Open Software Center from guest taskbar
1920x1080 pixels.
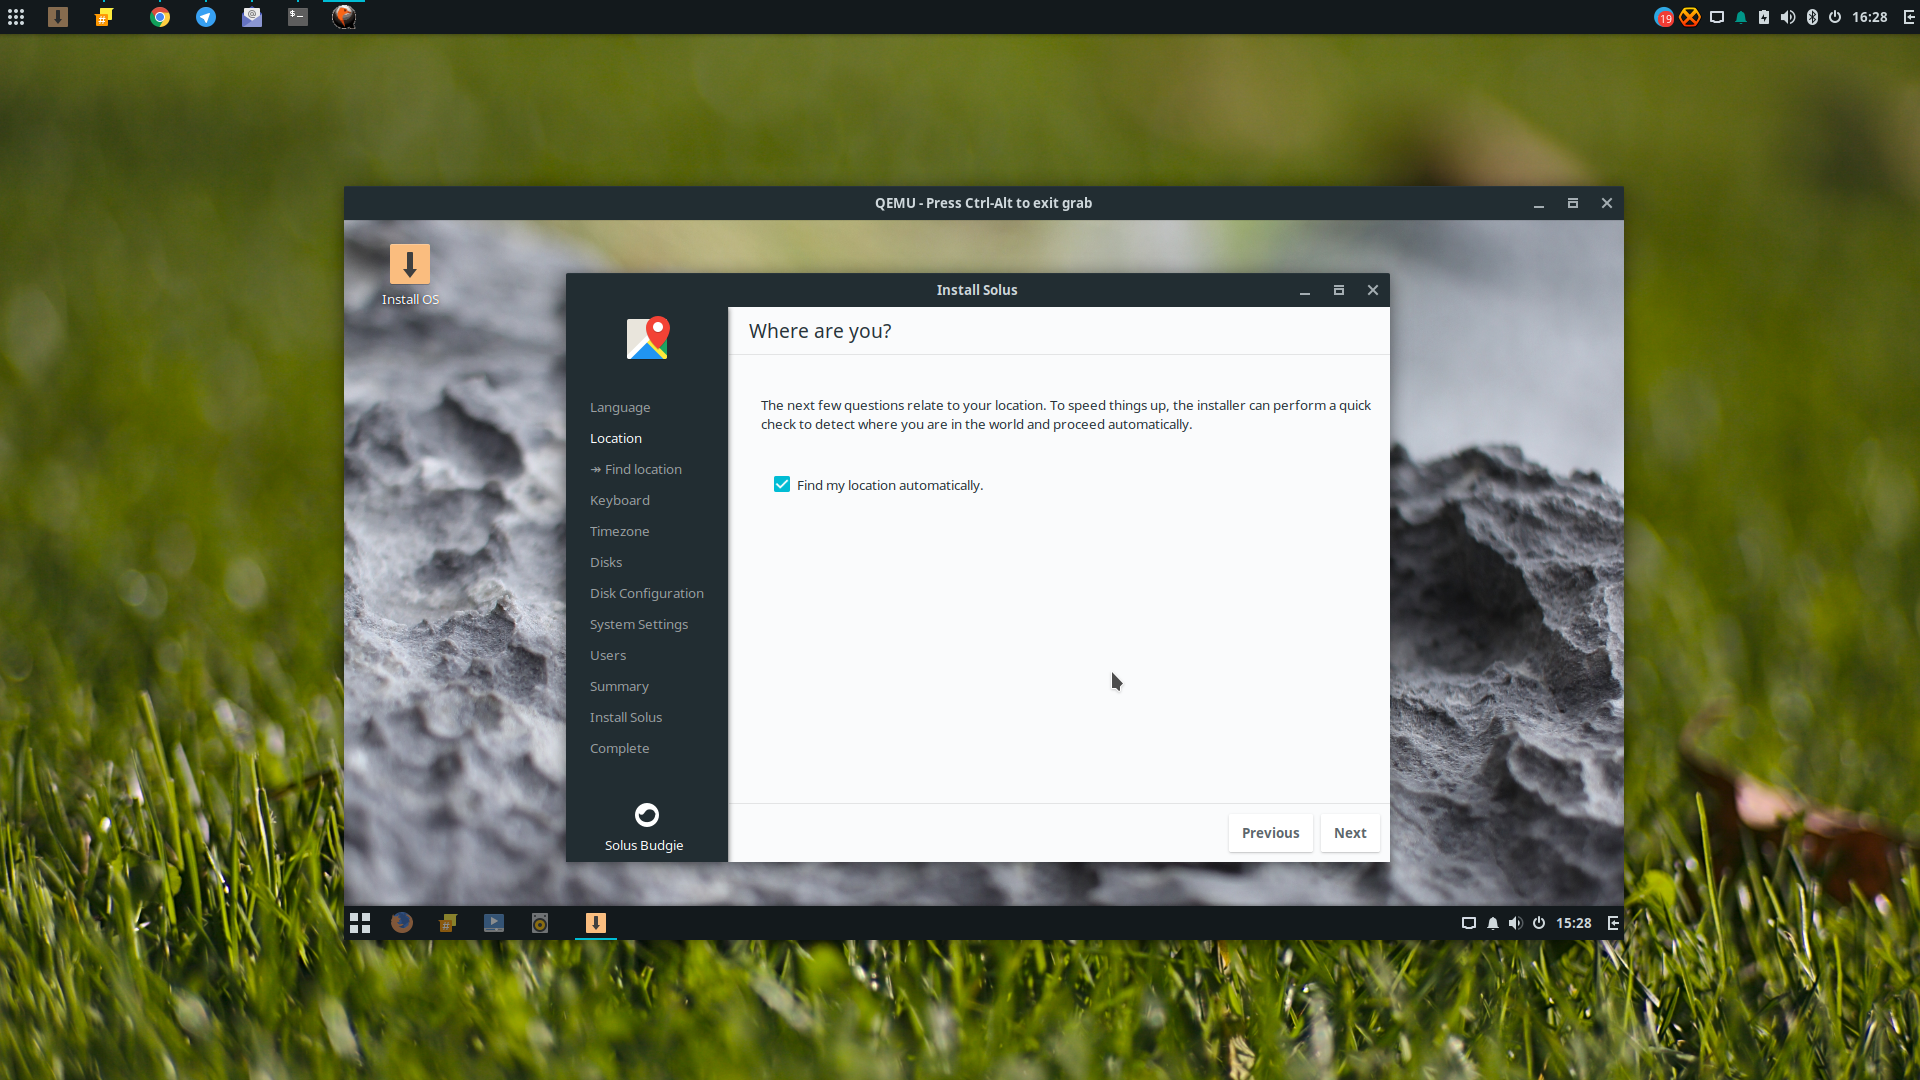448,923
